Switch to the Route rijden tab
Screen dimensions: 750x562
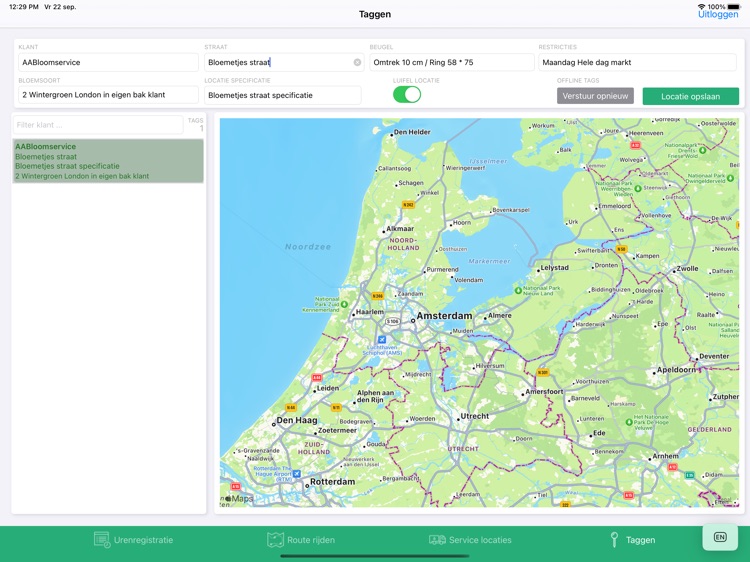click(x=301, y=540)
